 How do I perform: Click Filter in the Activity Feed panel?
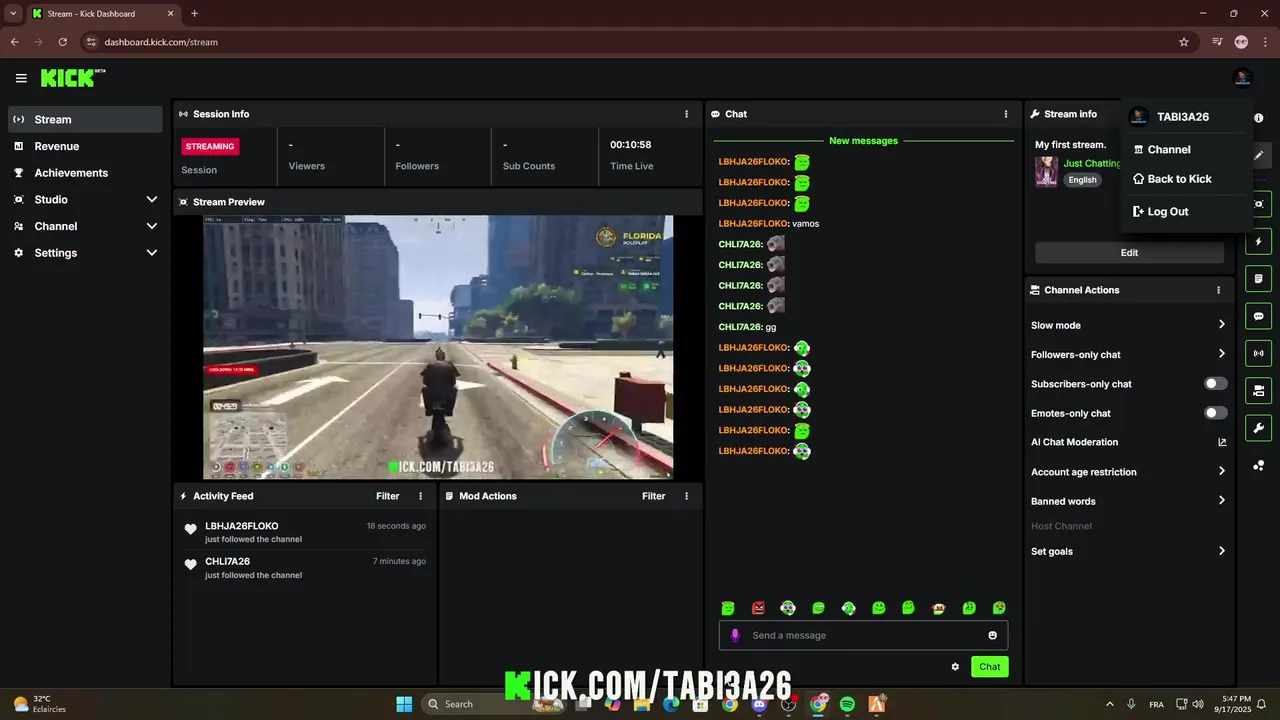(387, 496)
